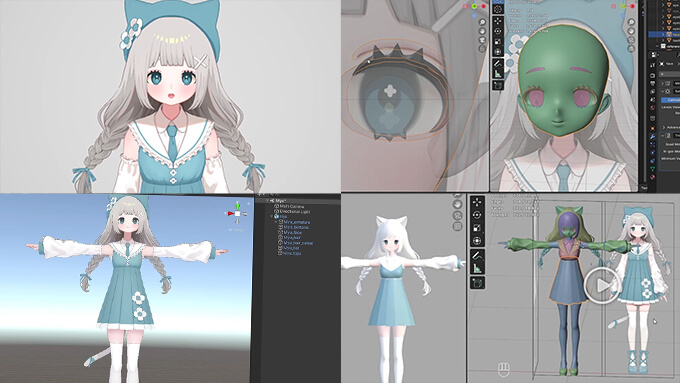
Task: Click the zoom magnifier icon in the eye close-up viewport
Action: 482,22
